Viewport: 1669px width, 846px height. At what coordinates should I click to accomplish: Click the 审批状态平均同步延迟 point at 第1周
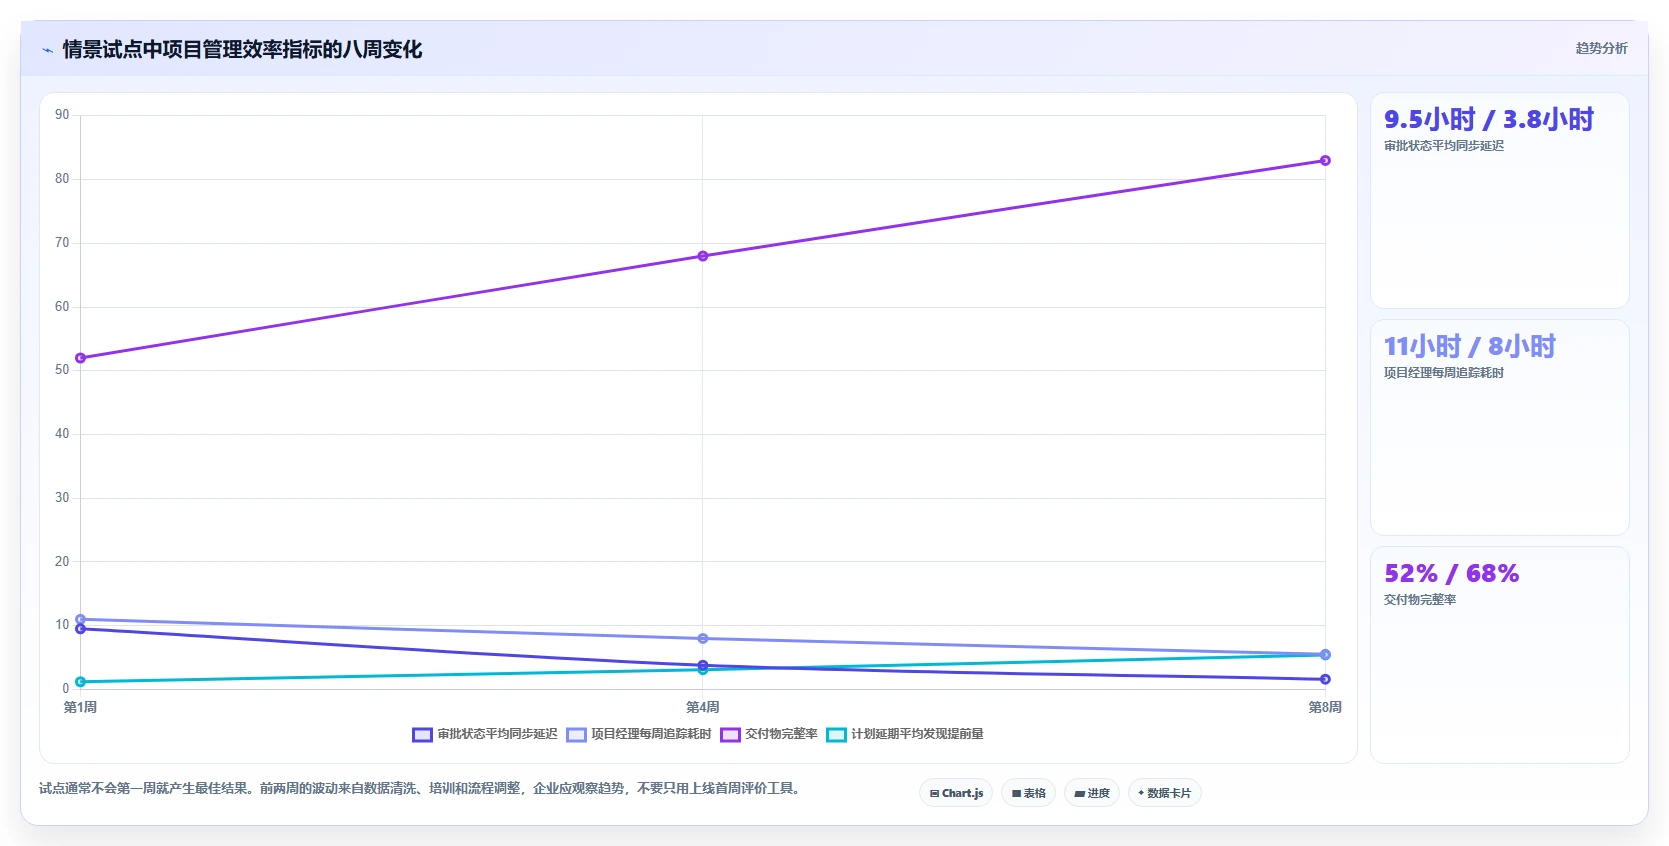point(81,629)
